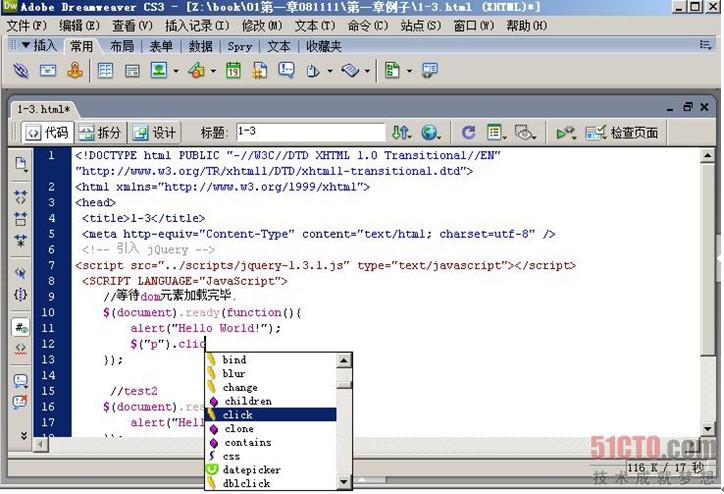Open the 查看(V) menu
724x494 pixels.
pos(132,26)
